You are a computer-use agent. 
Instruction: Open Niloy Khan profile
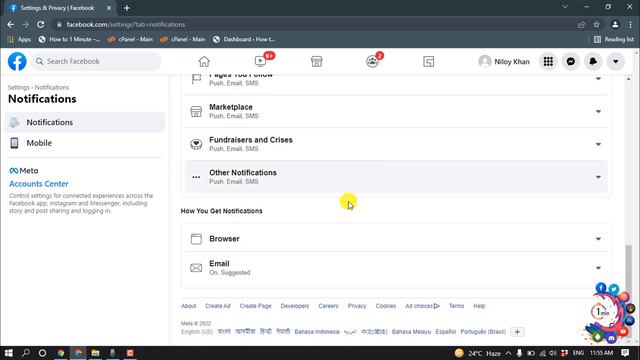[504, 62]
